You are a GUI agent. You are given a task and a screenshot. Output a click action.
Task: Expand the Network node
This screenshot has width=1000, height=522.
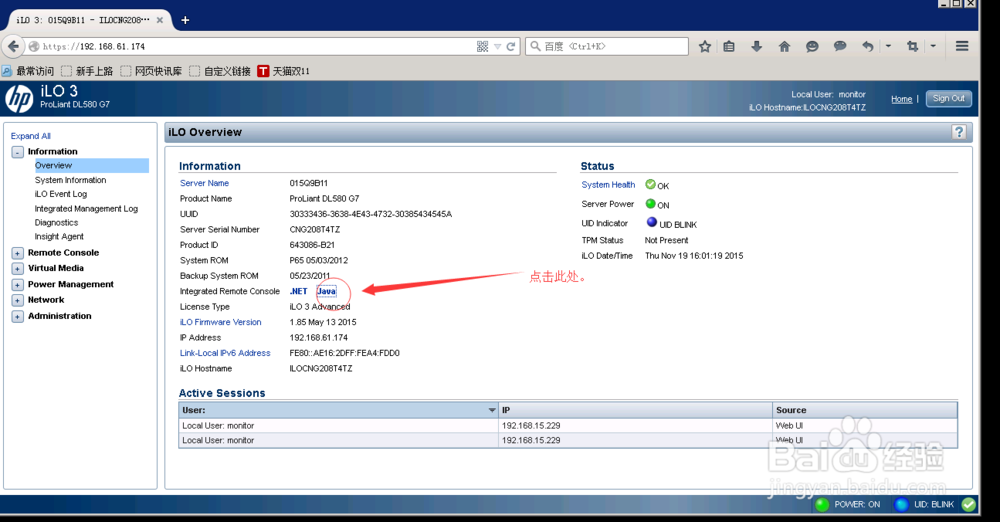pos(17,300)
